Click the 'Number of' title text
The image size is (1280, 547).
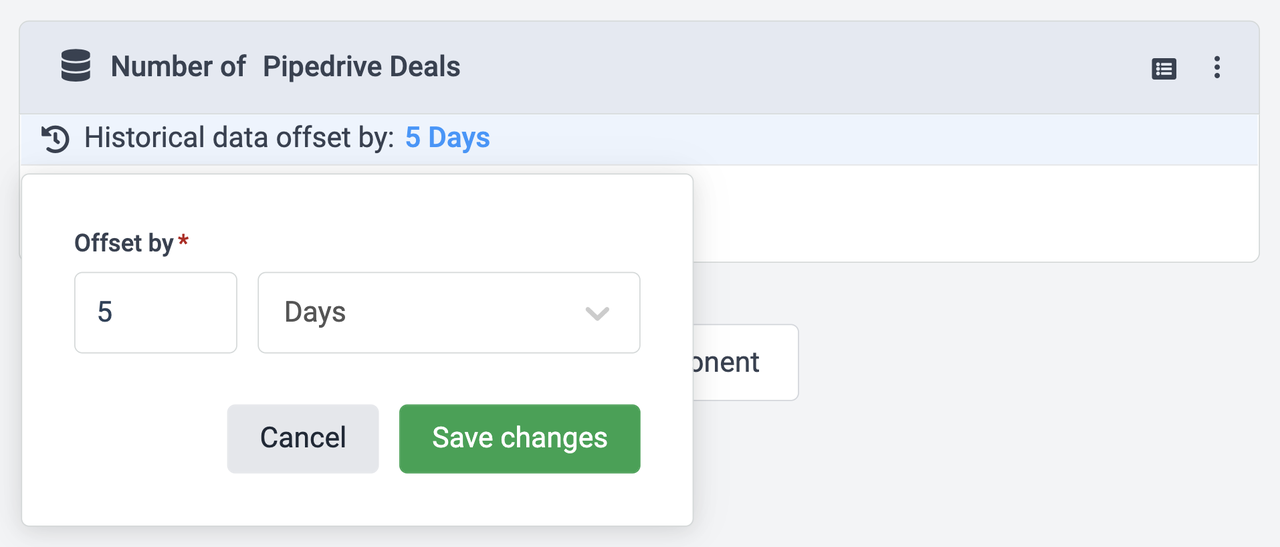tap(178, 67)
